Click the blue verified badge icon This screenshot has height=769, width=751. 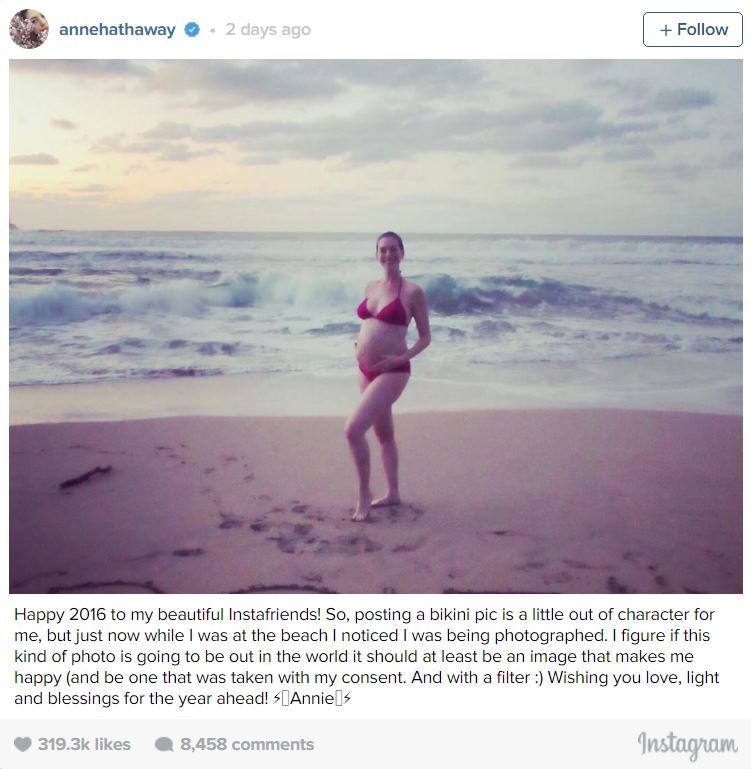(192, 29)
